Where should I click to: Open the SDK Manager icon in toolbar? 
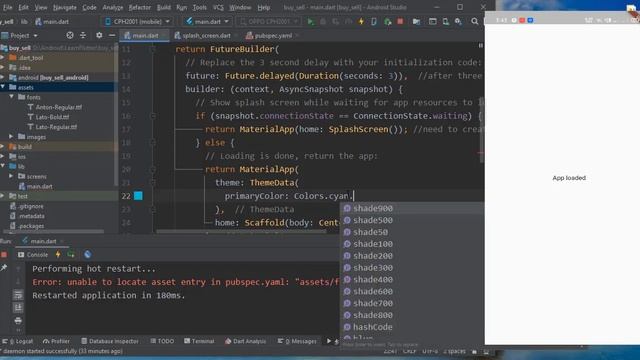coord(458,22)
